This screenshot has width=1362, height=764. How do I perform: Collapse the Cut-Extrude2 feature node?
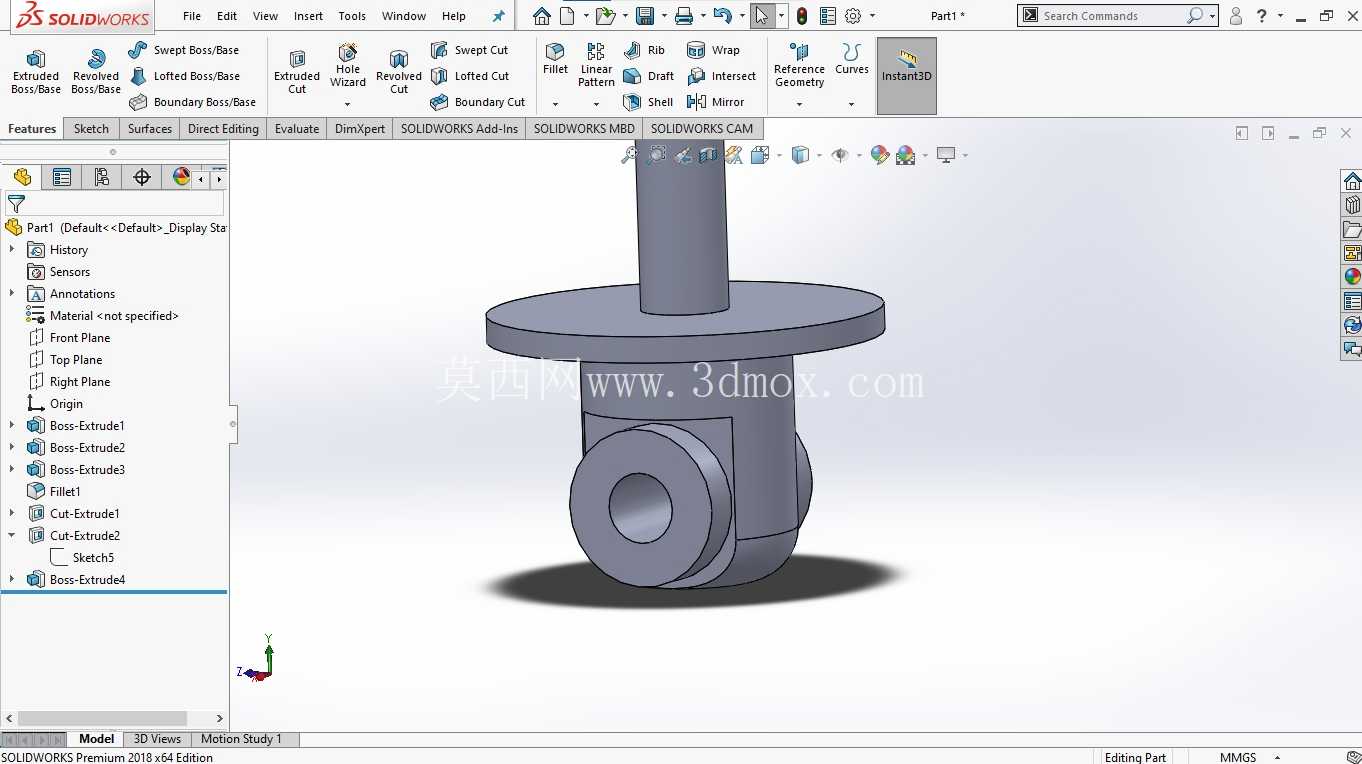[12, 536]
